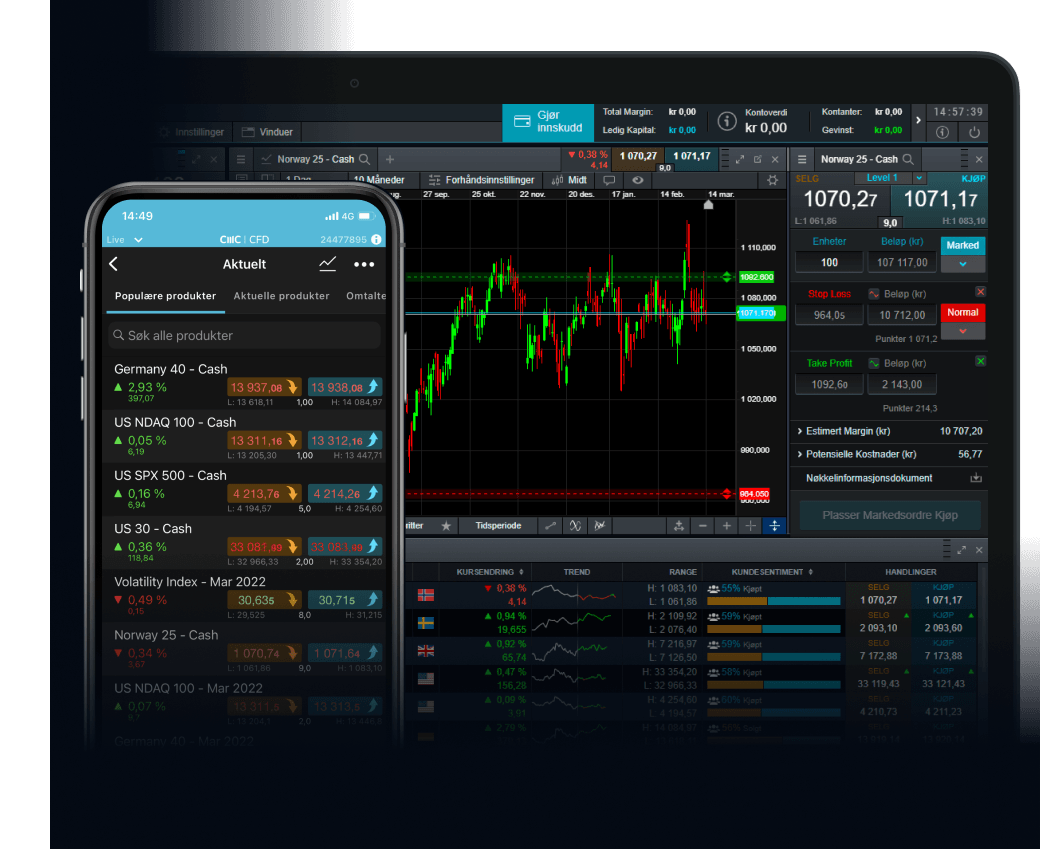Toggle the eye visibility icon above the chart
1040x849 pixels.
(639, 181)
